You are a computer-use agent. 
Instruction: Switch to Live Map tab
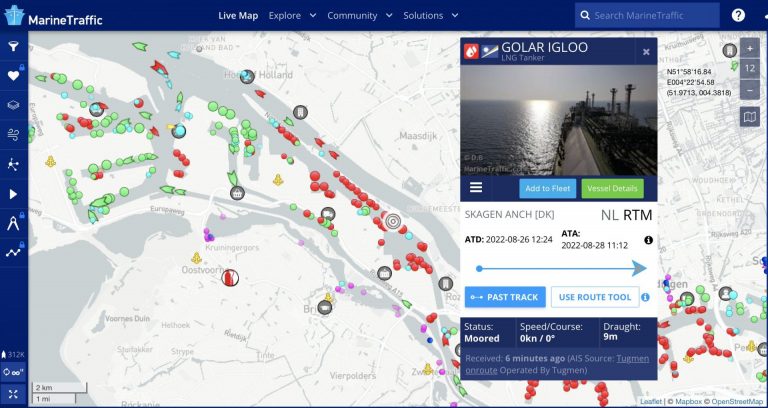(x=238, y=16)
